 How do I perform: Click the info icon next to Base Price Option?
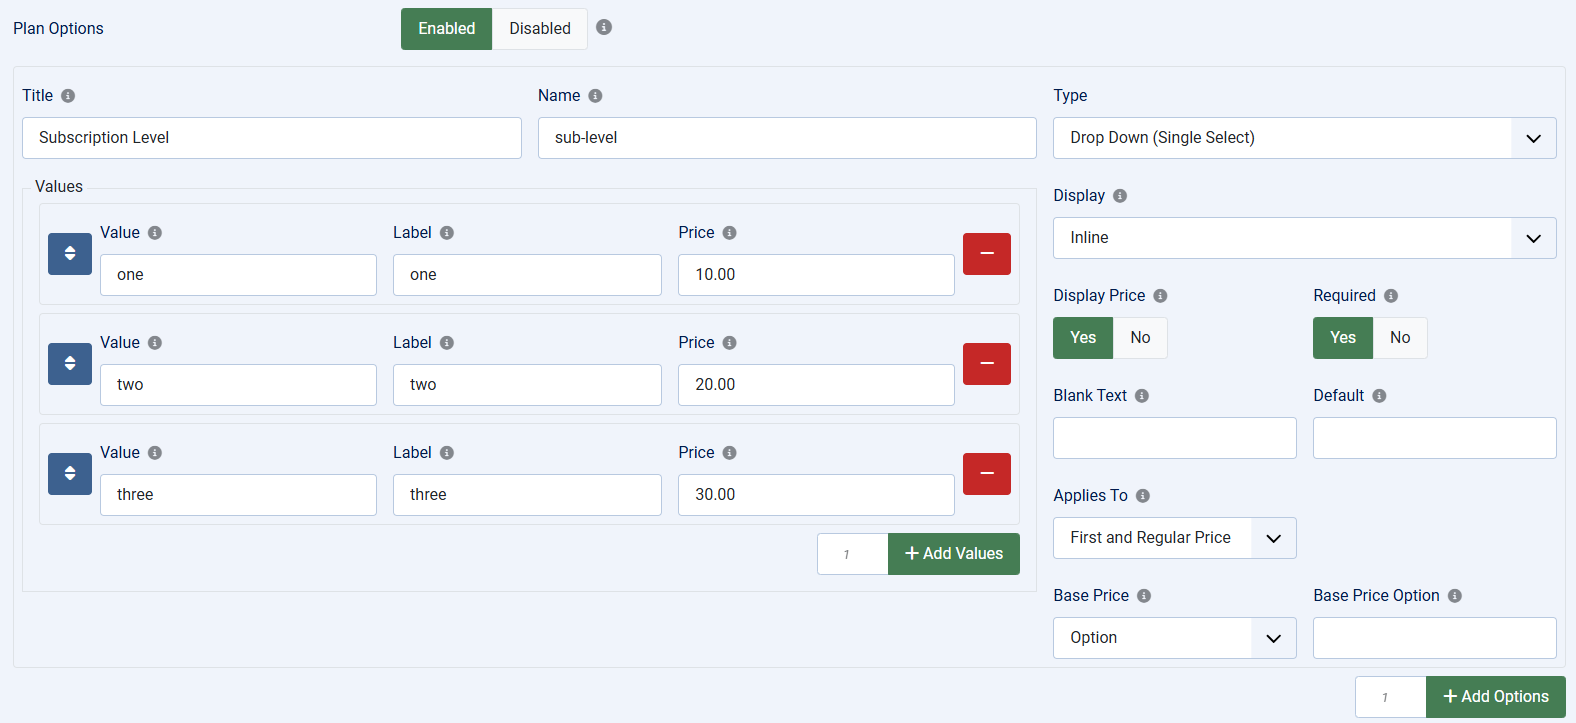click(1455, 596)
